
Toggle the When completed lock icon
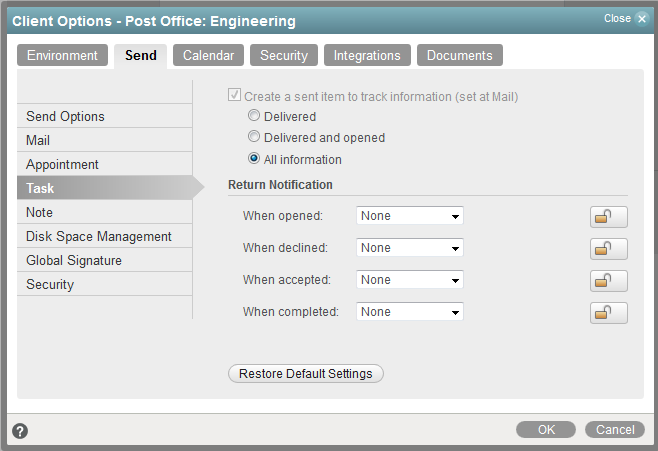click(608, 313)
